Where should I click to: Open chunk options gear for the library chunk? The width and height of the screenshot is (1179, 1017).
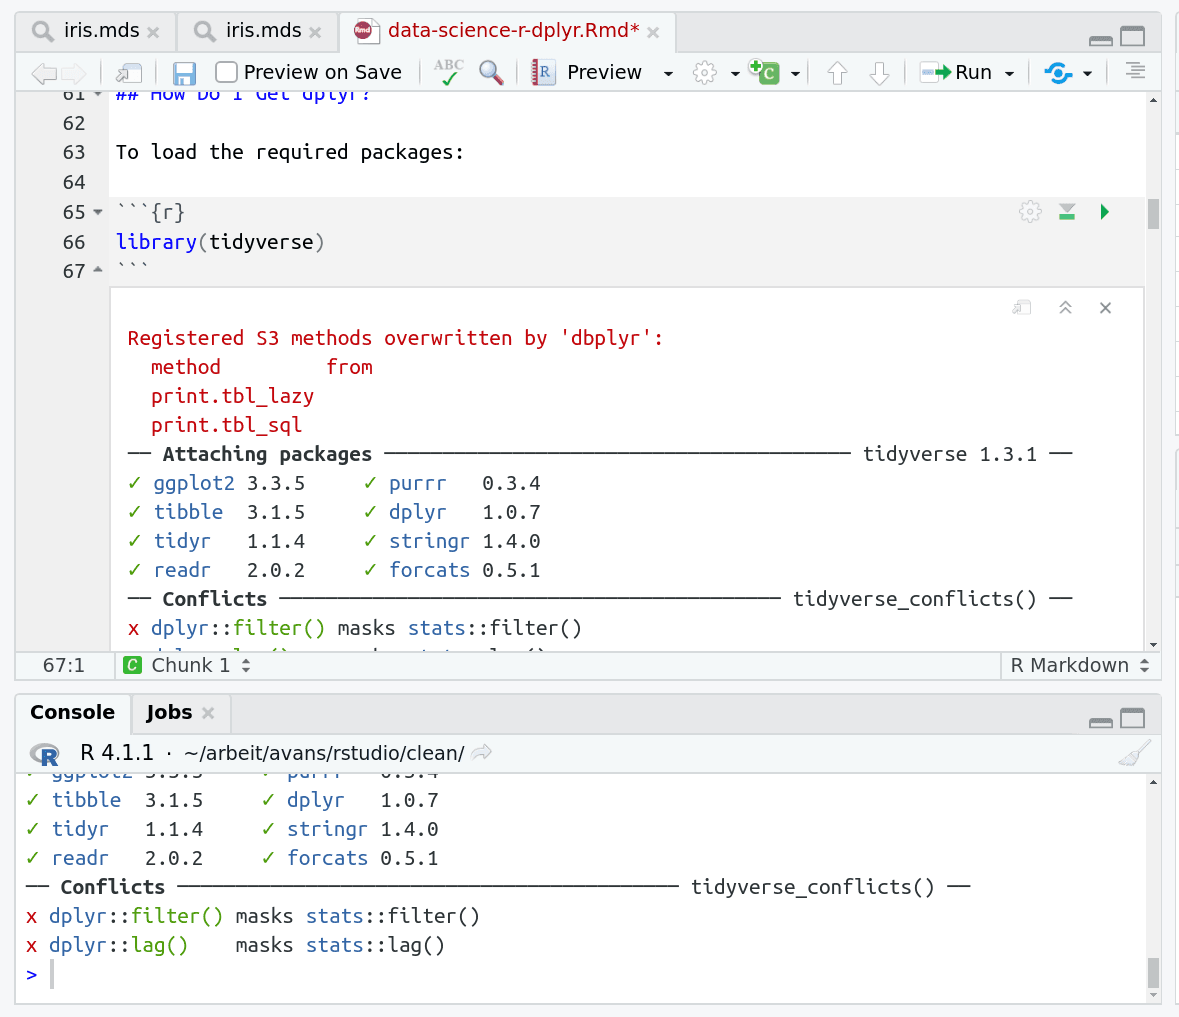pyautogui.click(x=1030, y=211)
